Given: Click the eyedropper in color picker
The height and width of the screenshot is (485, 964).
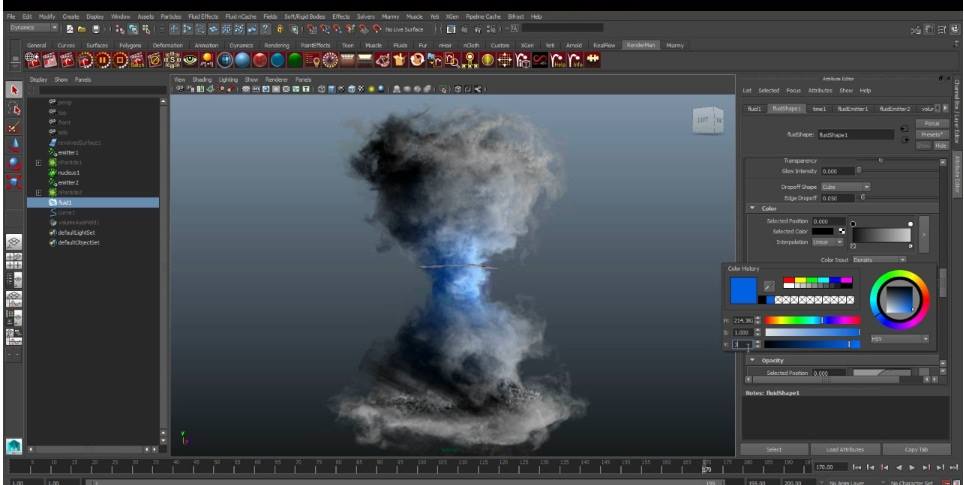Looking at the screenshot, I should tap(768, 286).
